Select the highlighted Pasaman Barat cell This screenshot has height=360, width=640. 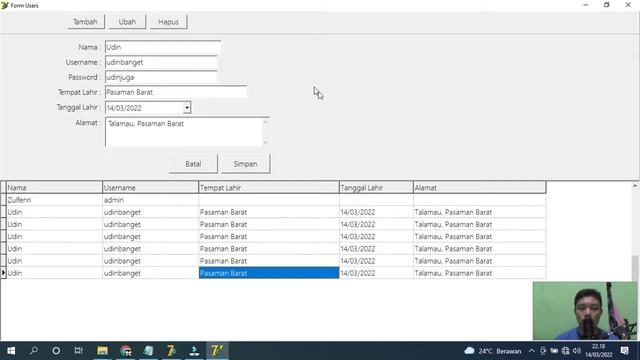269,273
